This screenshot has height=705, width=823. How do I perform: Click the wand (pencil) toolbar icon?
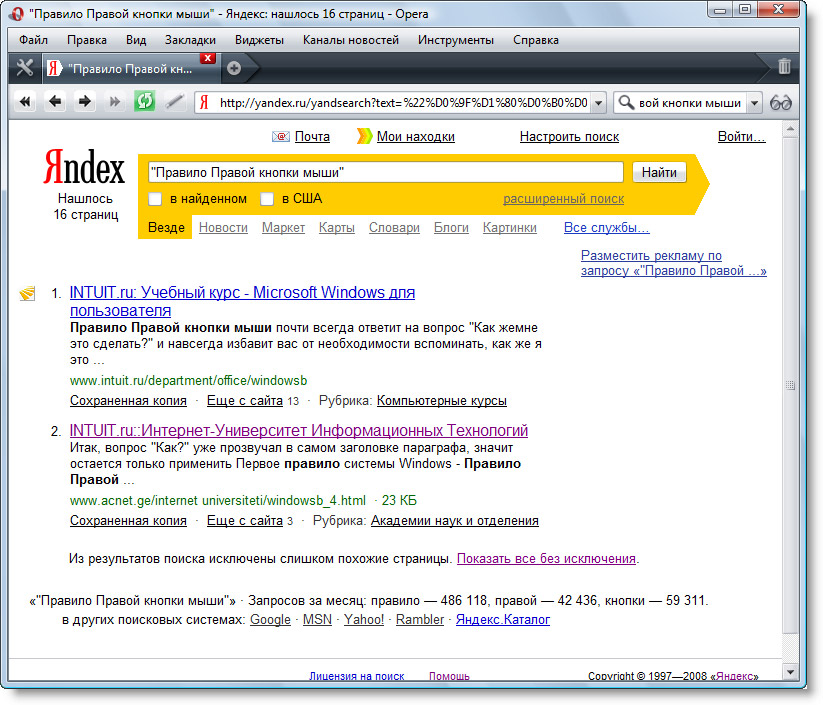click(x=174, y=102)
